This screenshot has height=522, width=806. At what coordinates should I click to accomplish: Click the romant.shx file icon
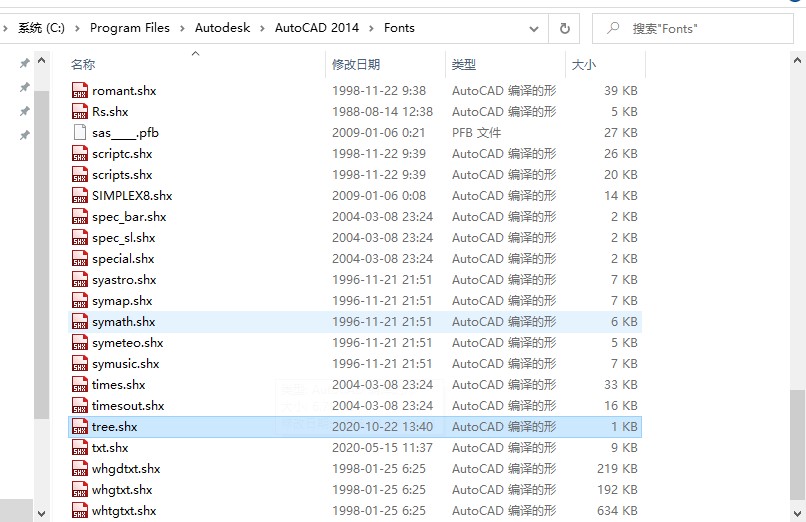point(80,91)
